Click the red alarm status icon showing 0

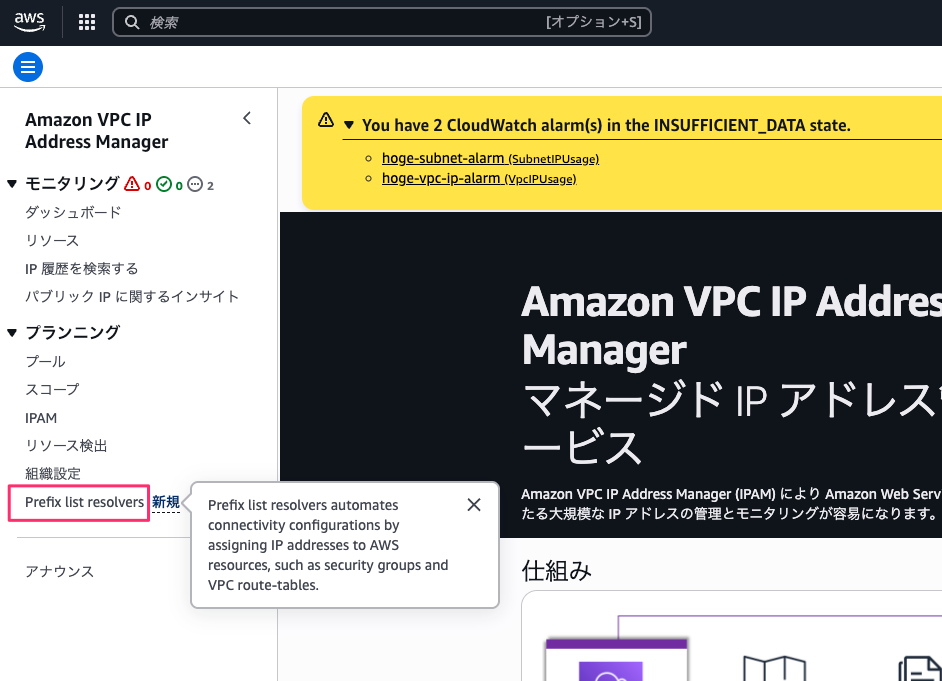(x=132, y=184)
